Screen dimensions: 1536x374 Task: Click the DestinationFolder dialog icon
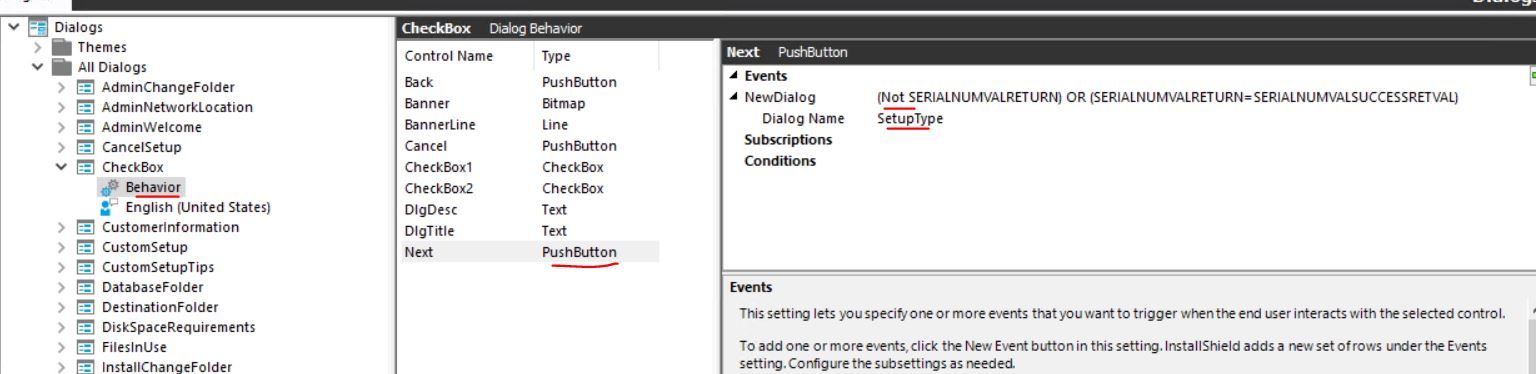point(87,307)
